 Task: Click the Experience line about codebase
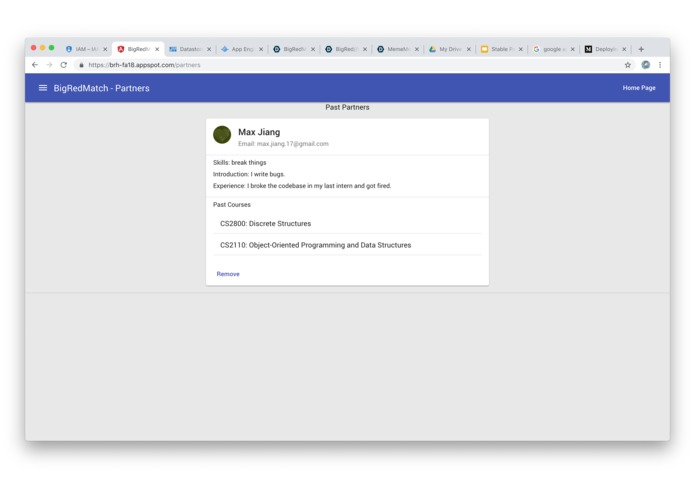point(302,186)
